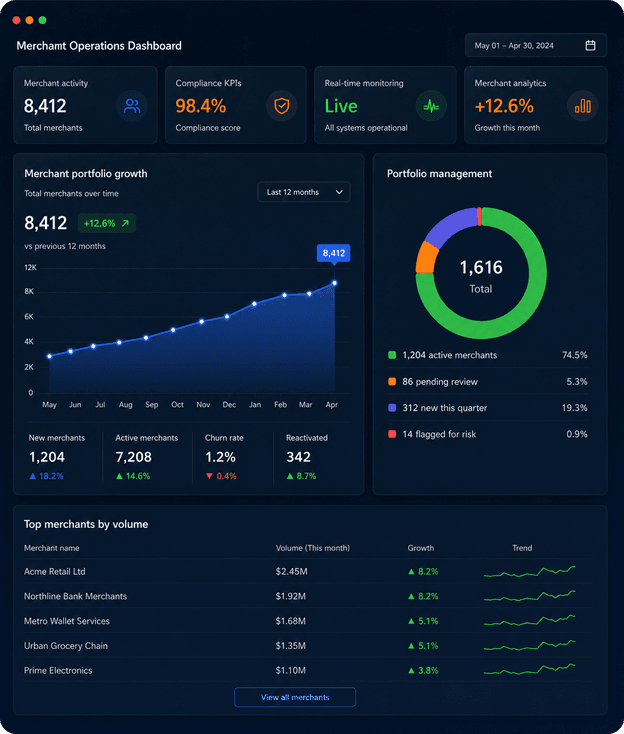
Task: Click Northline Bank Merchants trend sparkline
Action: click(529, 596)
